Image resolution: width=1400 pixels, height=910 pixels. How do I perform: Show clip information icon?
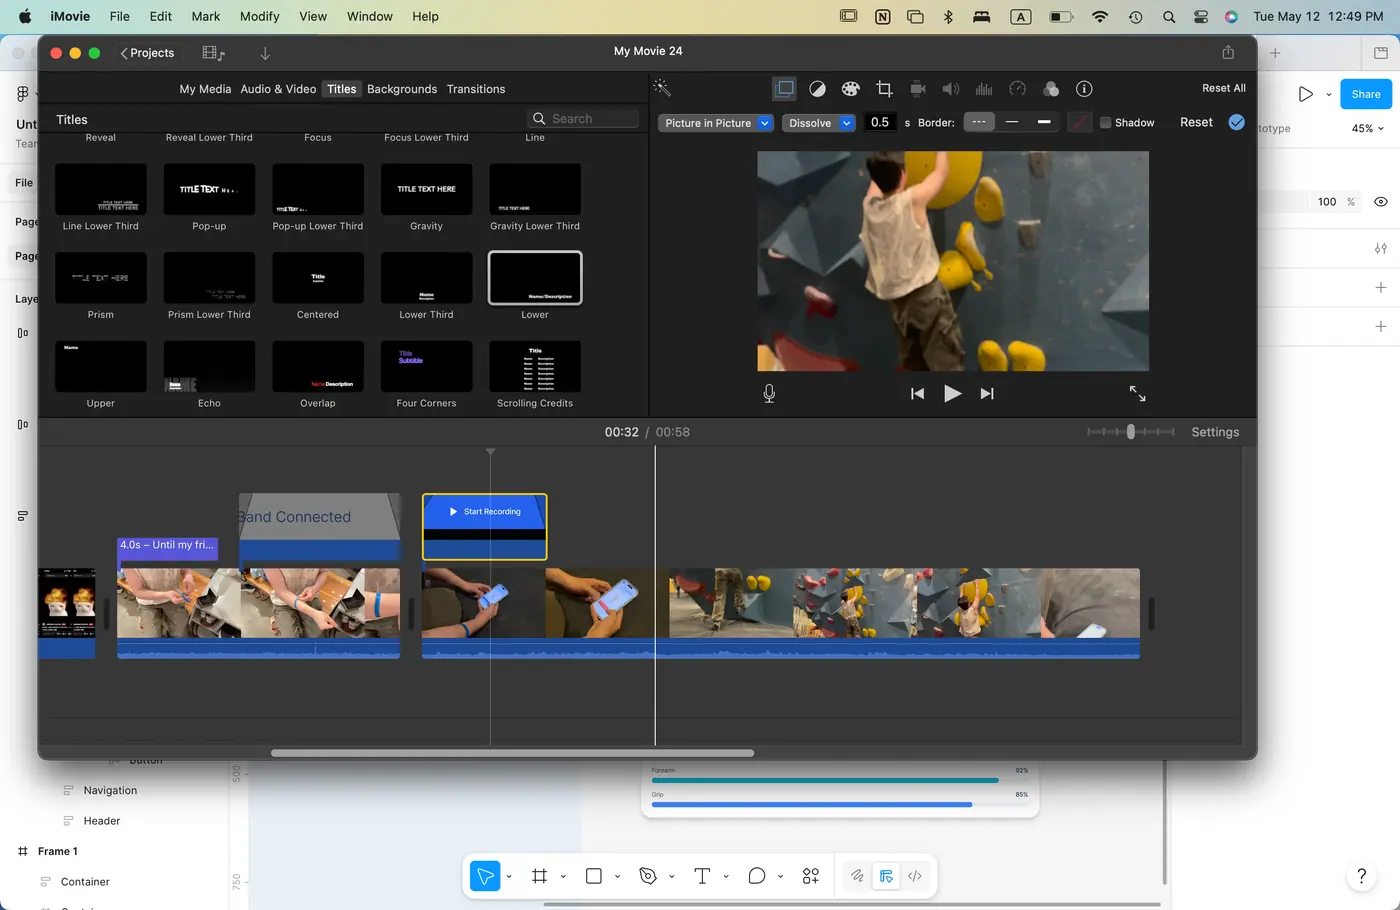1084,89
